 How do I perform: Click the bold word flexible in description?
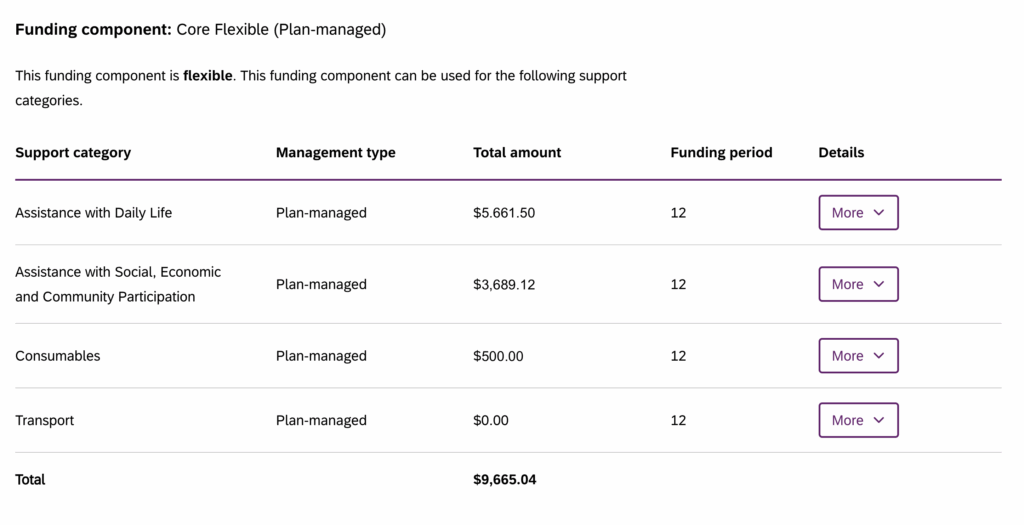(208, 76)
